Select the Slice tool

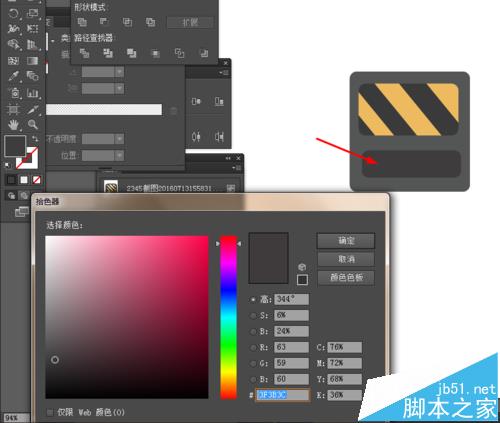pos(33,109)
